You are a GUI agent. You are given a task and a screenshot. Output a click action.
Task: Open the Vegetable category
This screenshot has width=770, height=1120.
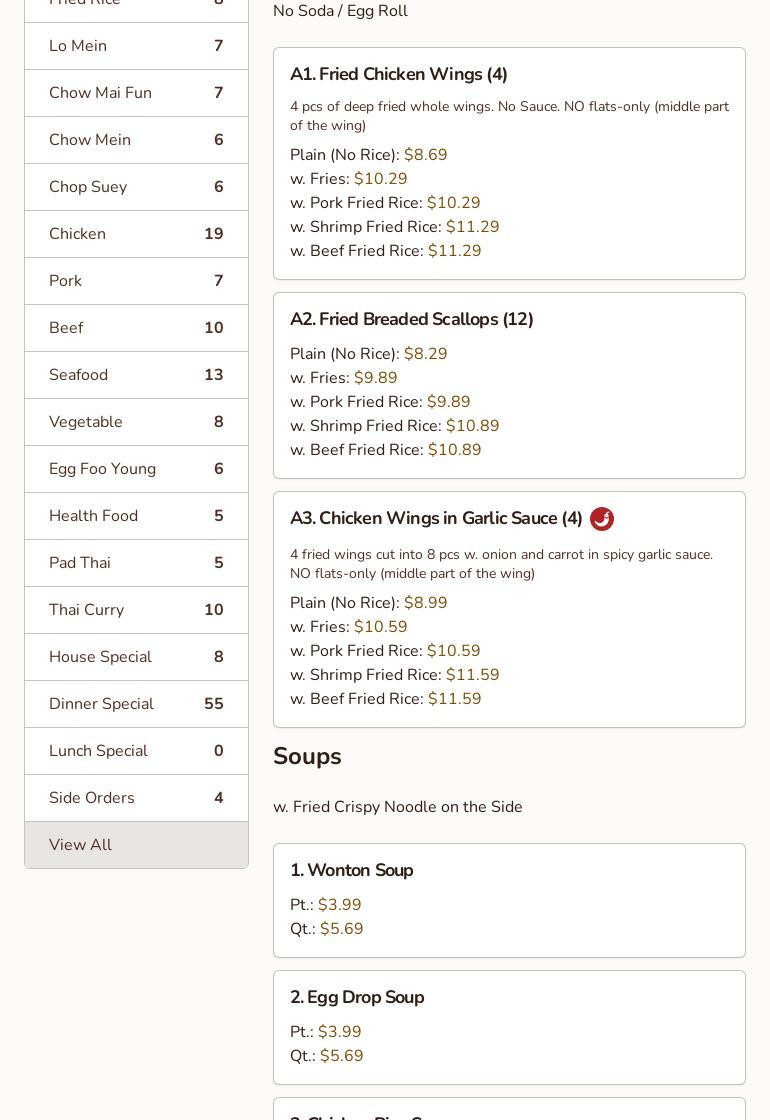(136, 422)
